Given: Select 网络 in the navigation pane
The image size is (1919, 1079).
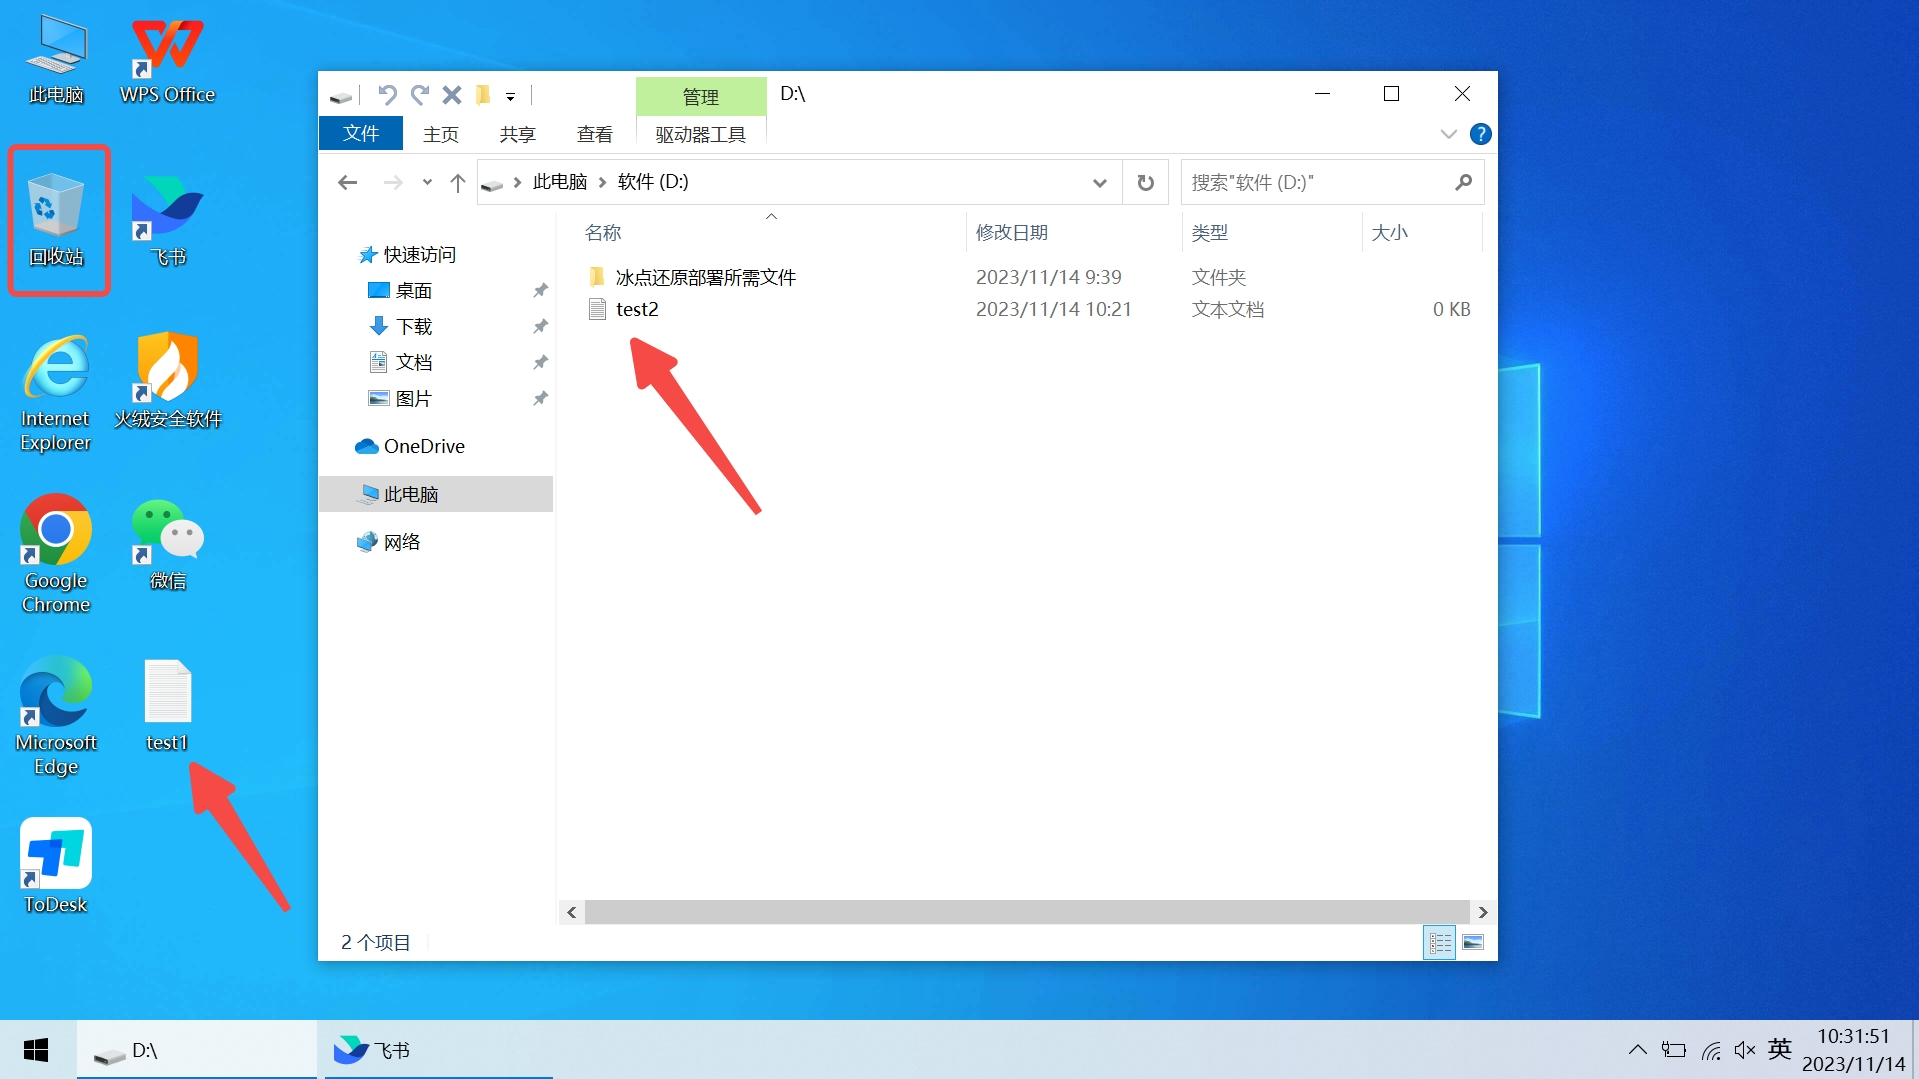Looking at the screenshot, I should pyautogui.click(x=389, y=542).
